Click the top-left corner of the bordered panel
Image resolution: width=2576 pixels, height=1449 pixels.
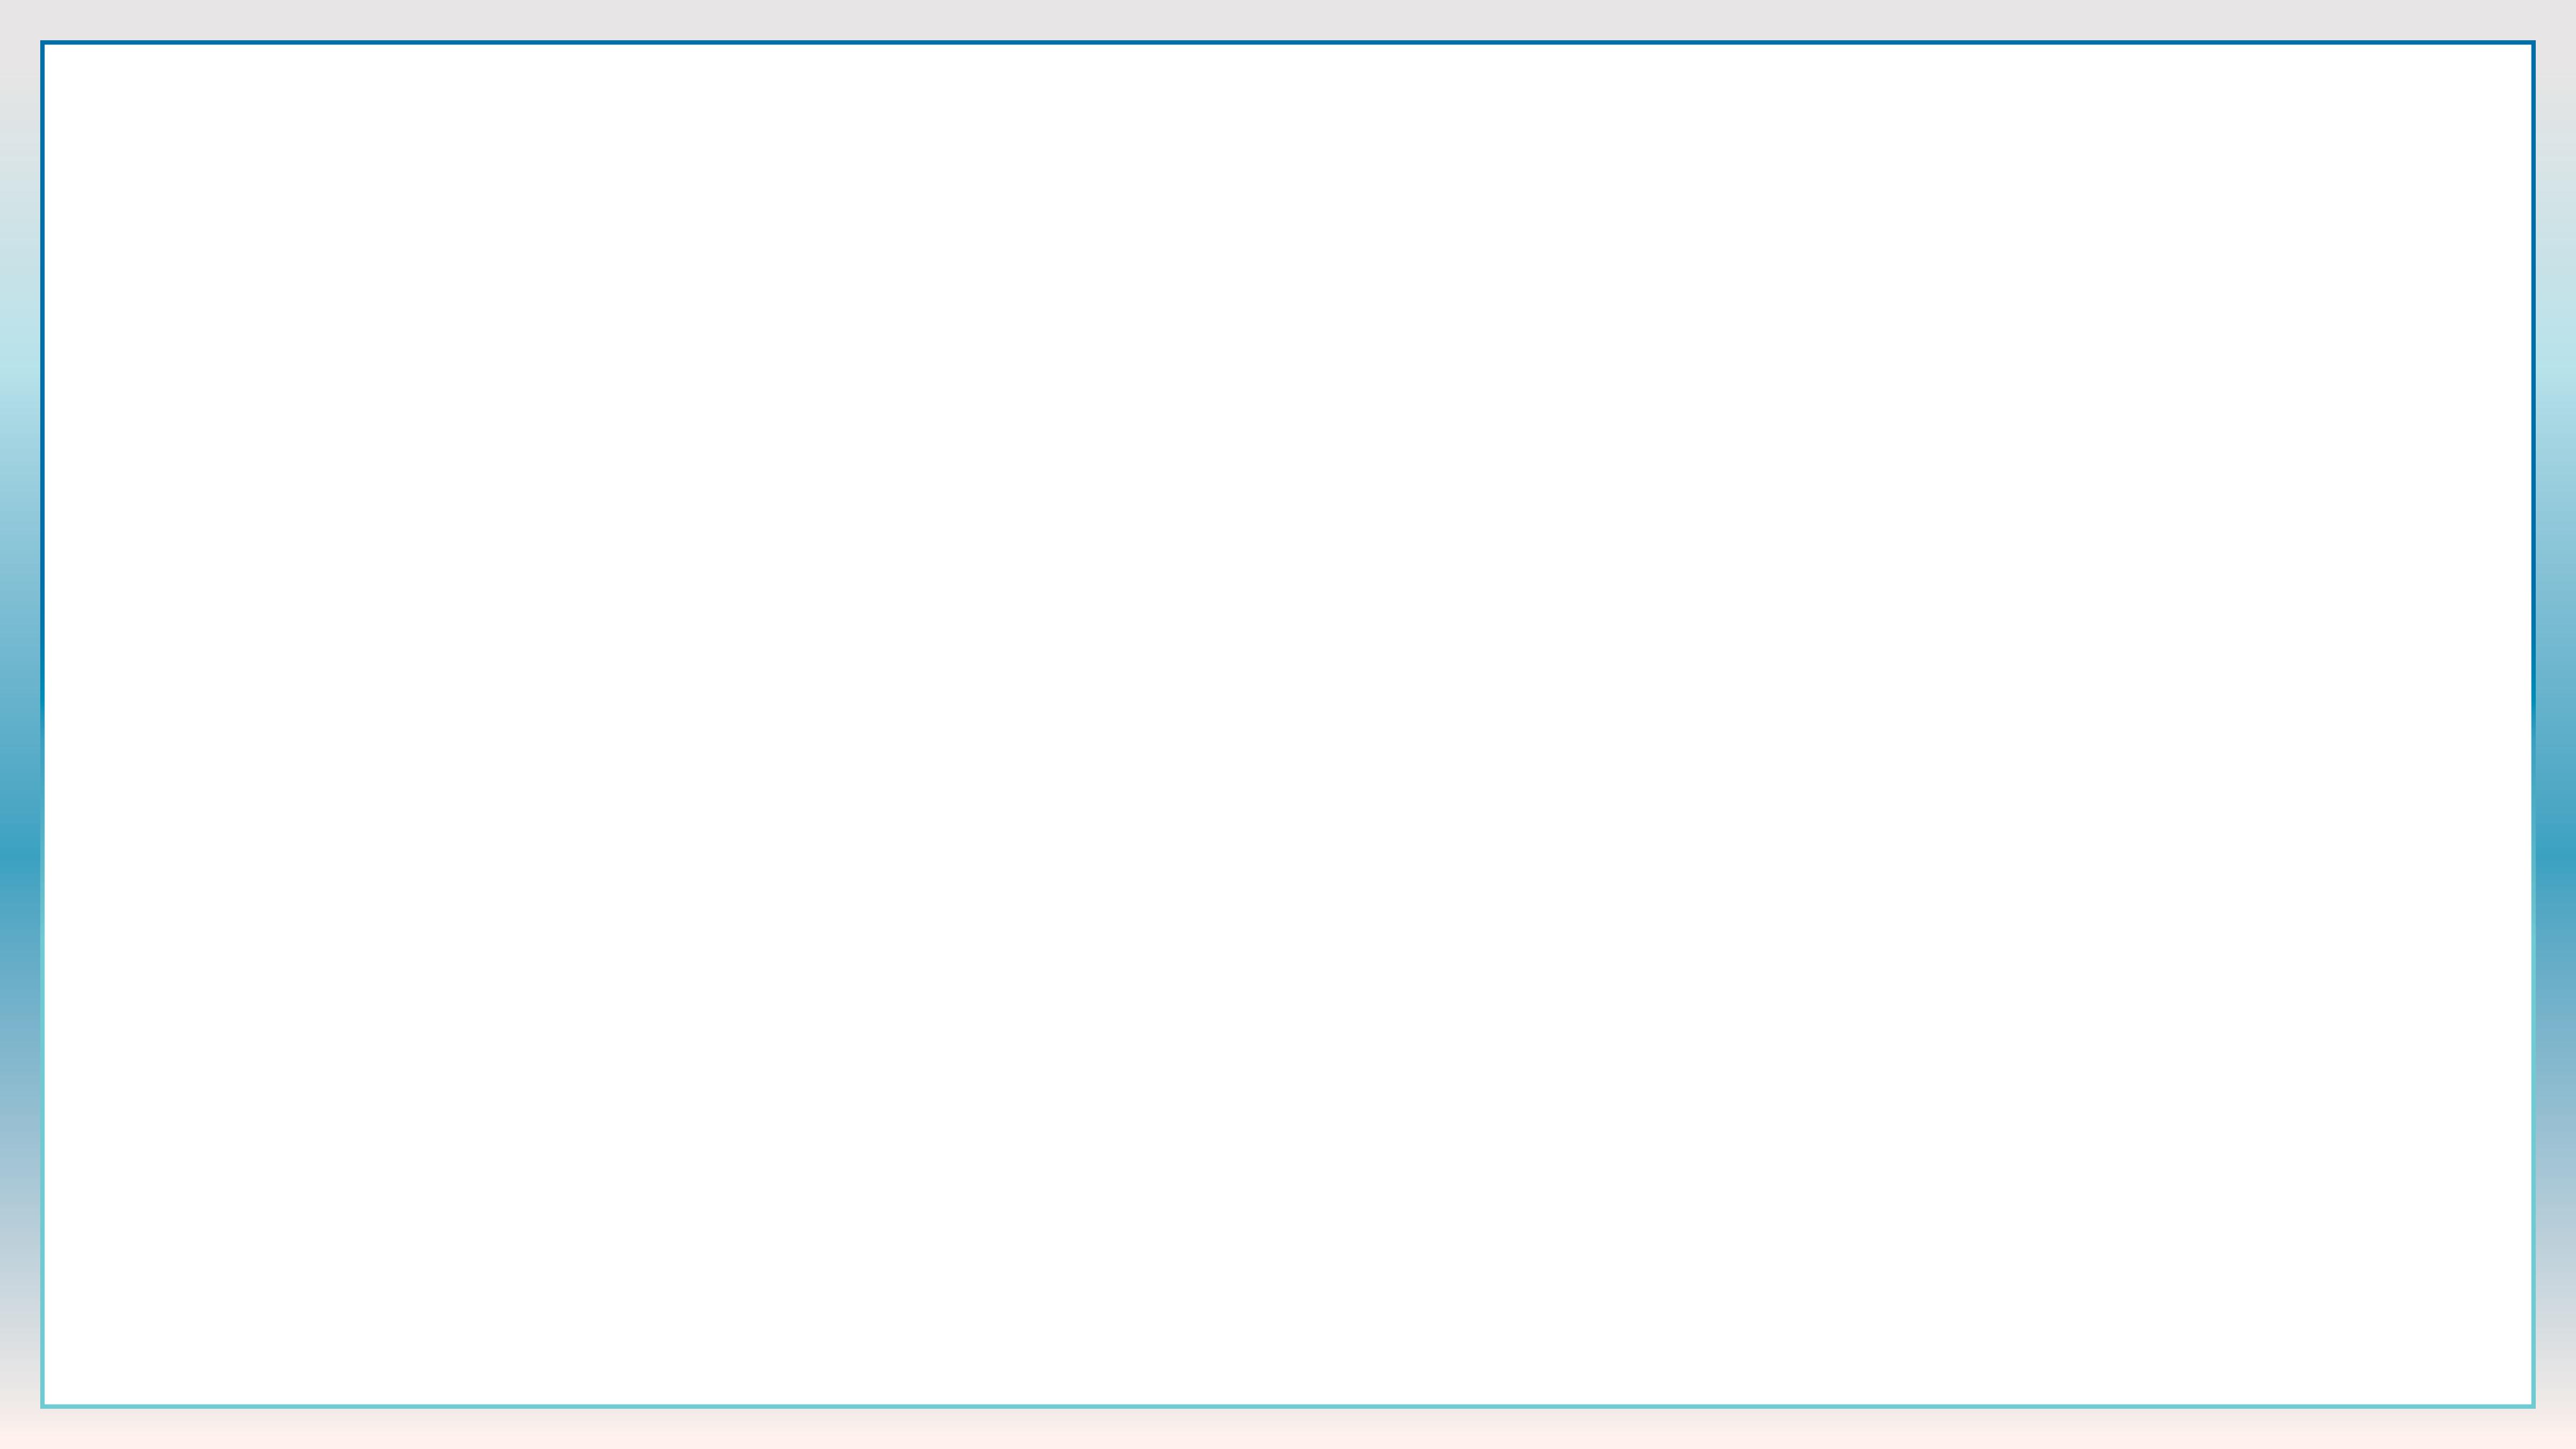click(x=42, y=42)
